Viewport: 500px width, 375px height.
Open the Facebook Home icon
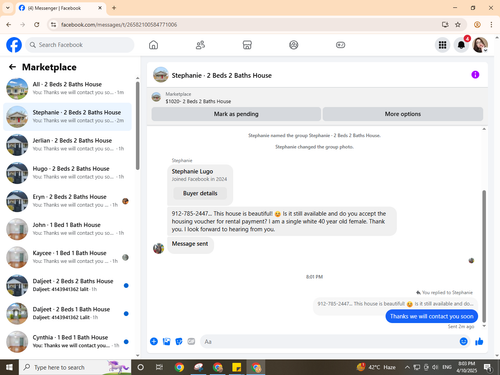(153, 45)
